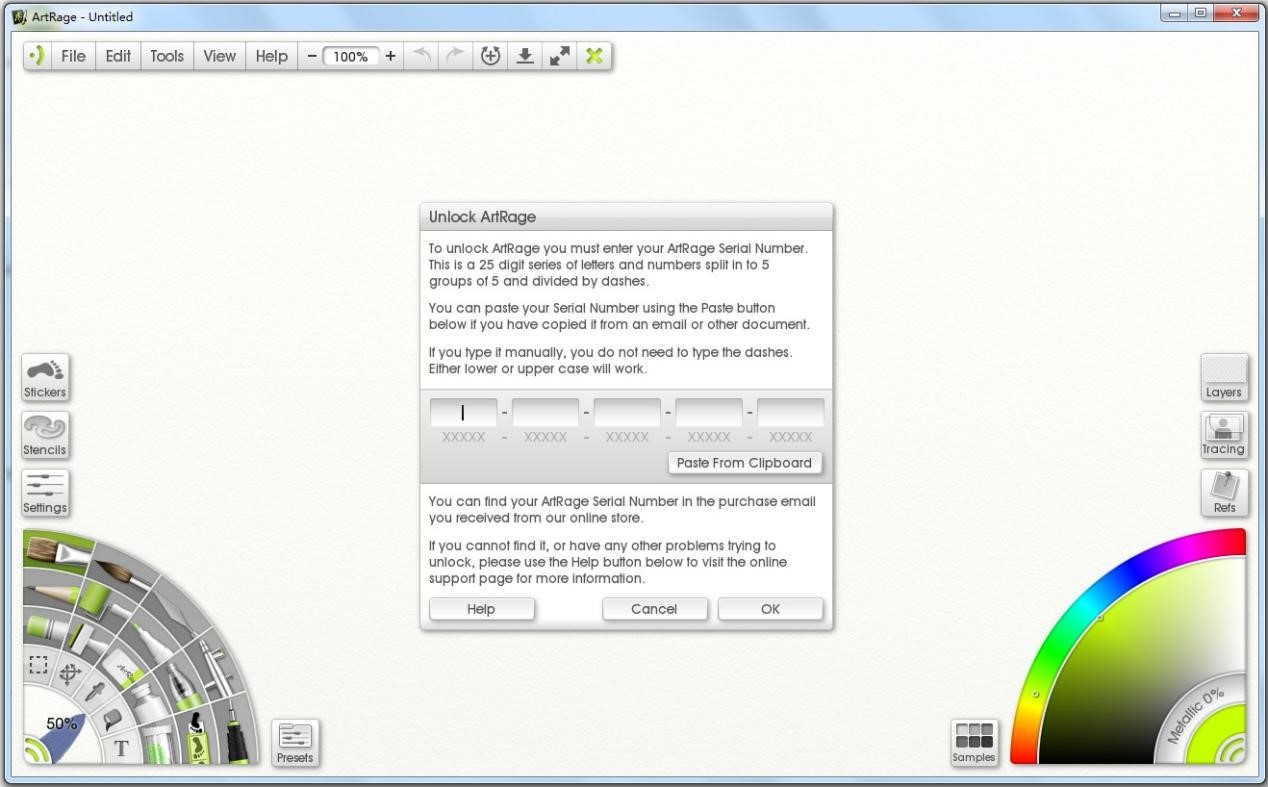Open the View menu
This screenshot has height=787, width=1268.
coord(220,56)
